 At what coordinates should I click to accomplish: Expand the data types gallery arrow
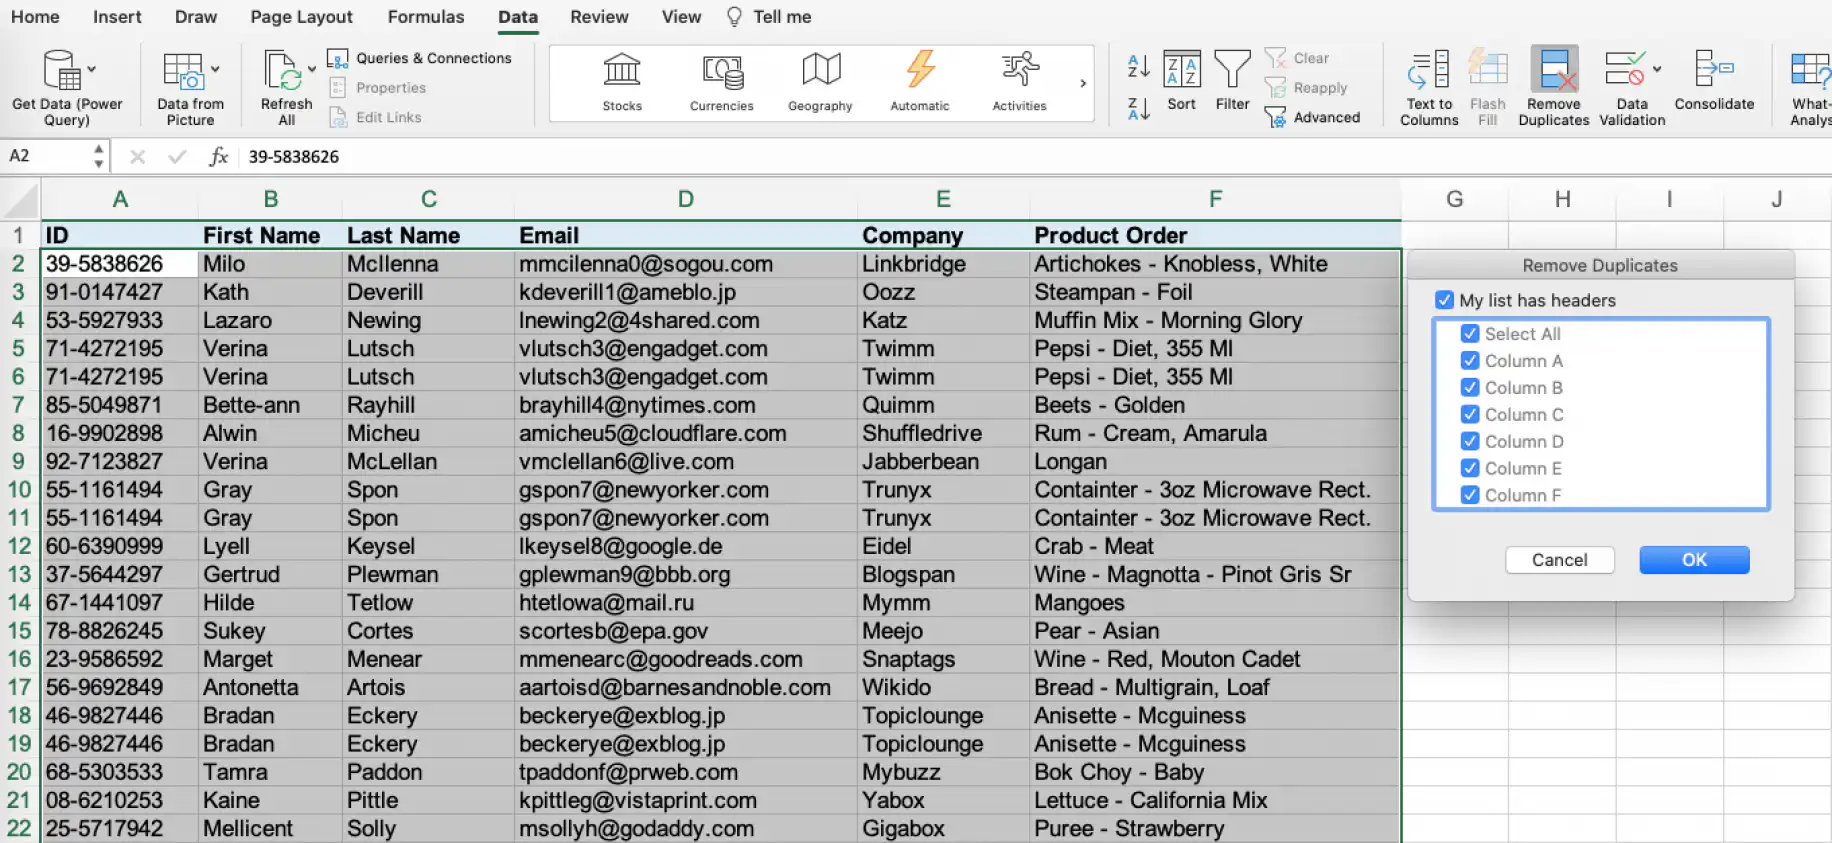(1083, 83)
